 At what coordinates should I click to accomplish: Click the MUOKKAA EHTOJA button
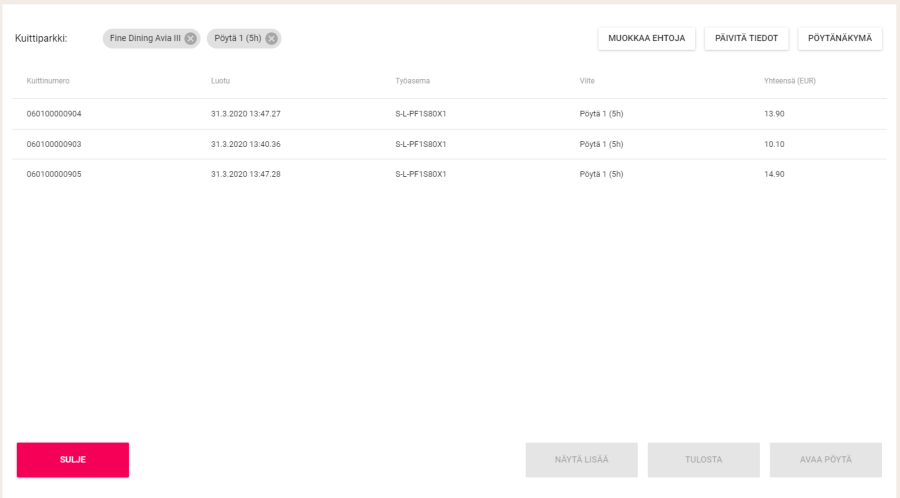point(646,38)
